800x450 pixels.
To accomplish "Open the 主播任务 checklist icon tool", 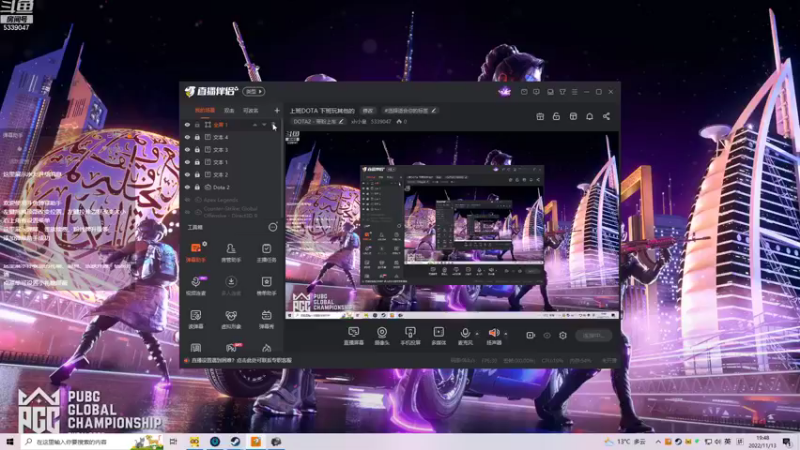I will [x=266, y=253].
